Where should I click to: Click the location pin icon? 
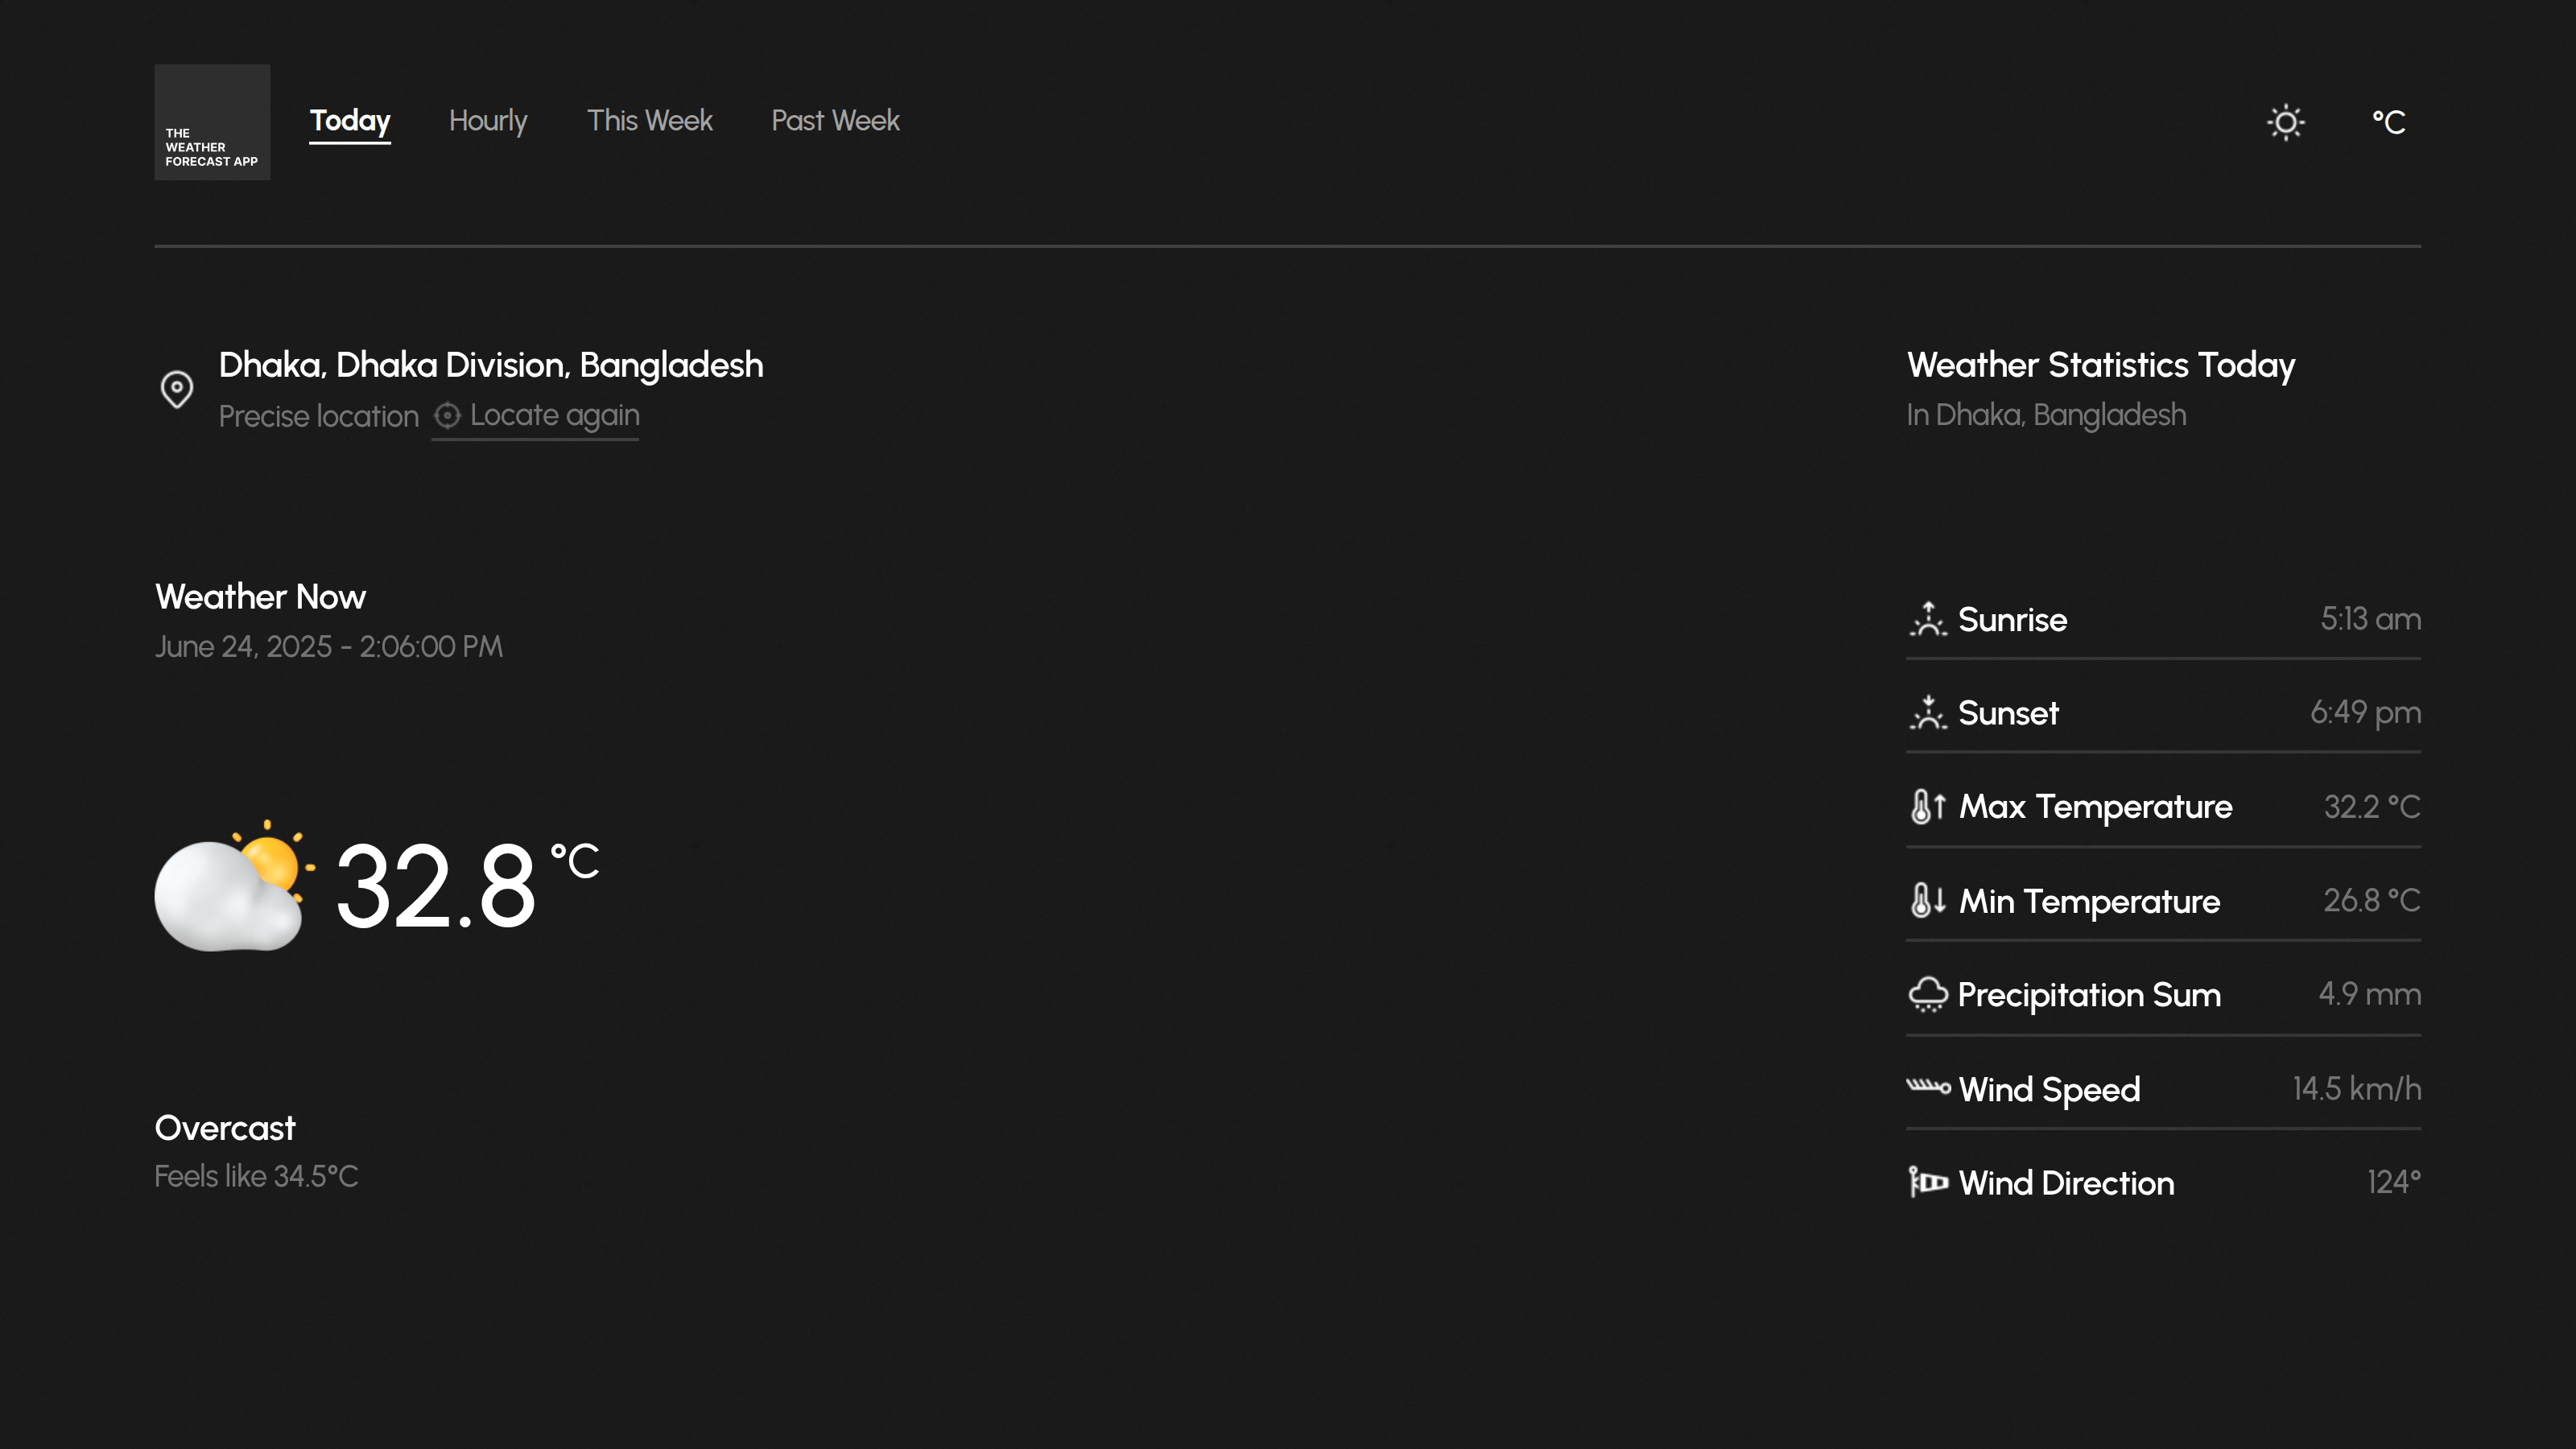[x=177, y=389]
